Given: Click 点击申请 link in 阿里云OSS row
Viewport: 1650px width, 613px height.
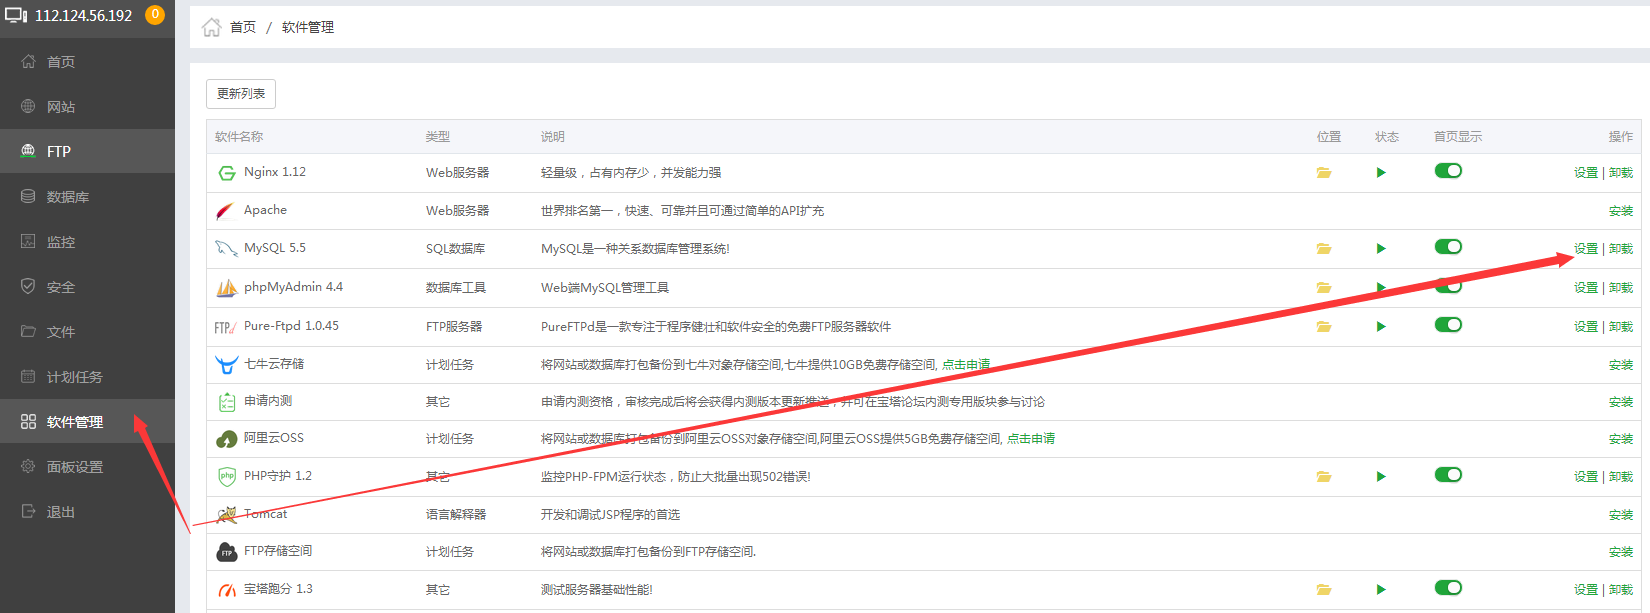Looking at the screenshot, I should click(1030, 439).
